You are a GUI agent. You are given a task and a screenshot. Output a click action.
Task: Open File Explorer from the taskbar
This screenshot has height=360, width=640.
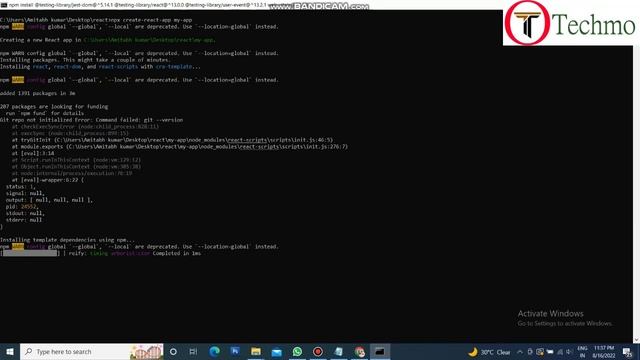coord(256,351)
